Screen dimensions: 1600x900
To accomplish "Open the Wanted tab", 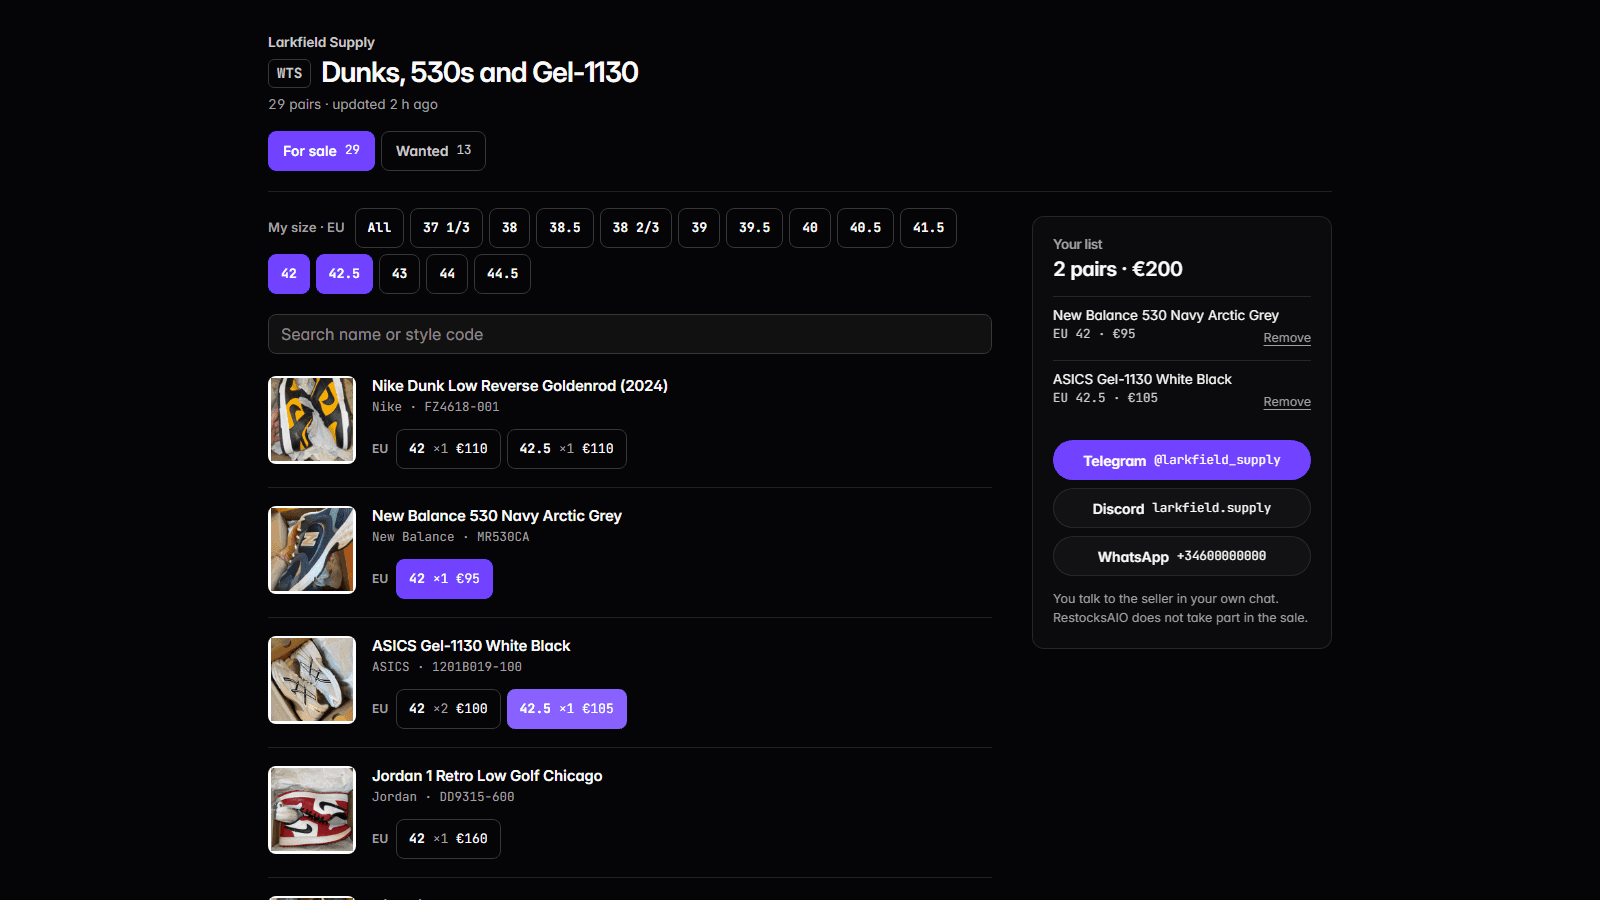I will point(433,151).
